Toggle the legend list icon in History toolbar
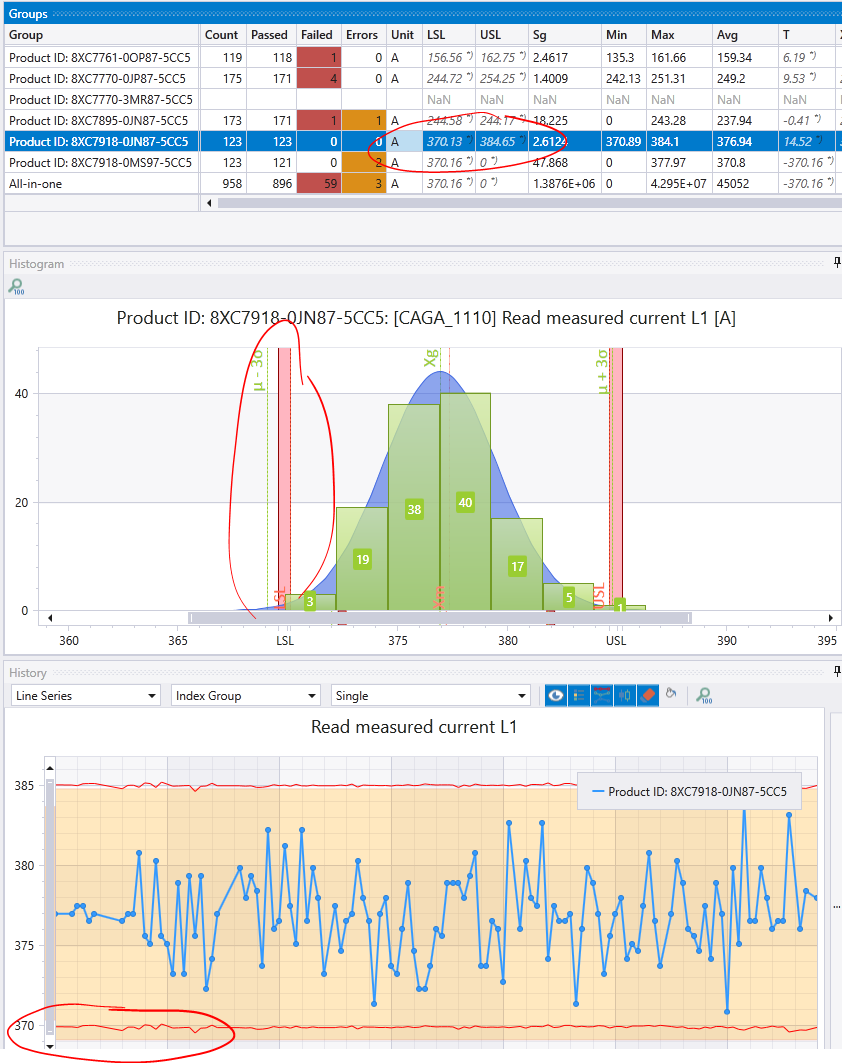 click(x=579, y=696)
